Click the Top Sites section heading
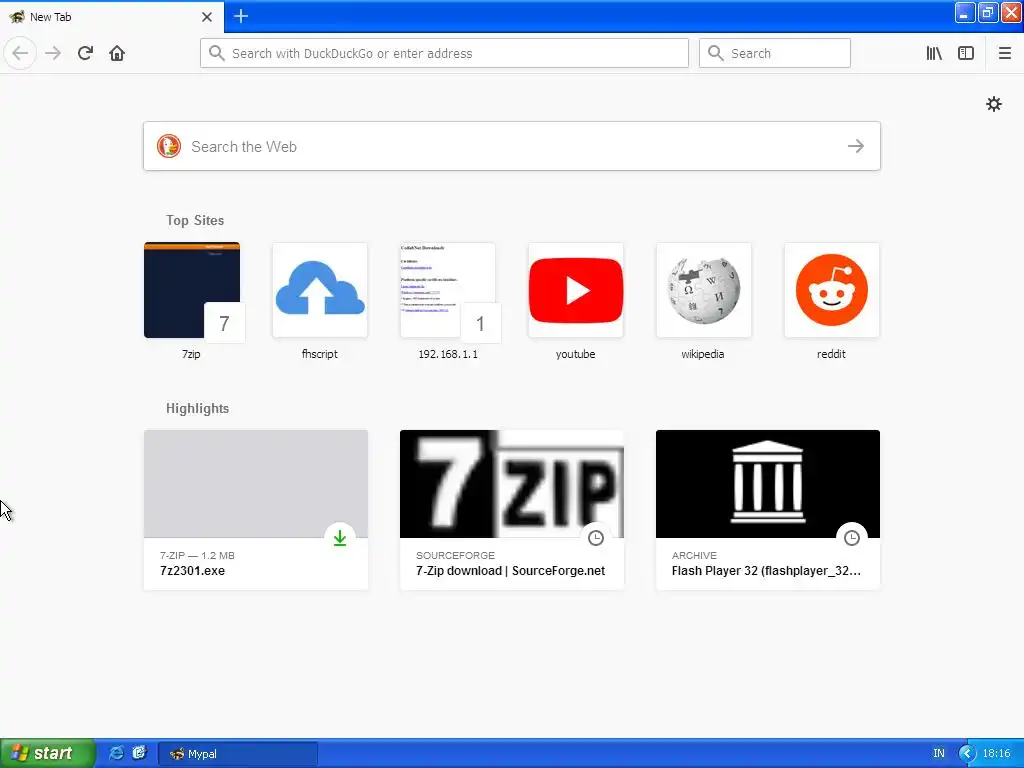1024x768 pixels. (195, 221)
